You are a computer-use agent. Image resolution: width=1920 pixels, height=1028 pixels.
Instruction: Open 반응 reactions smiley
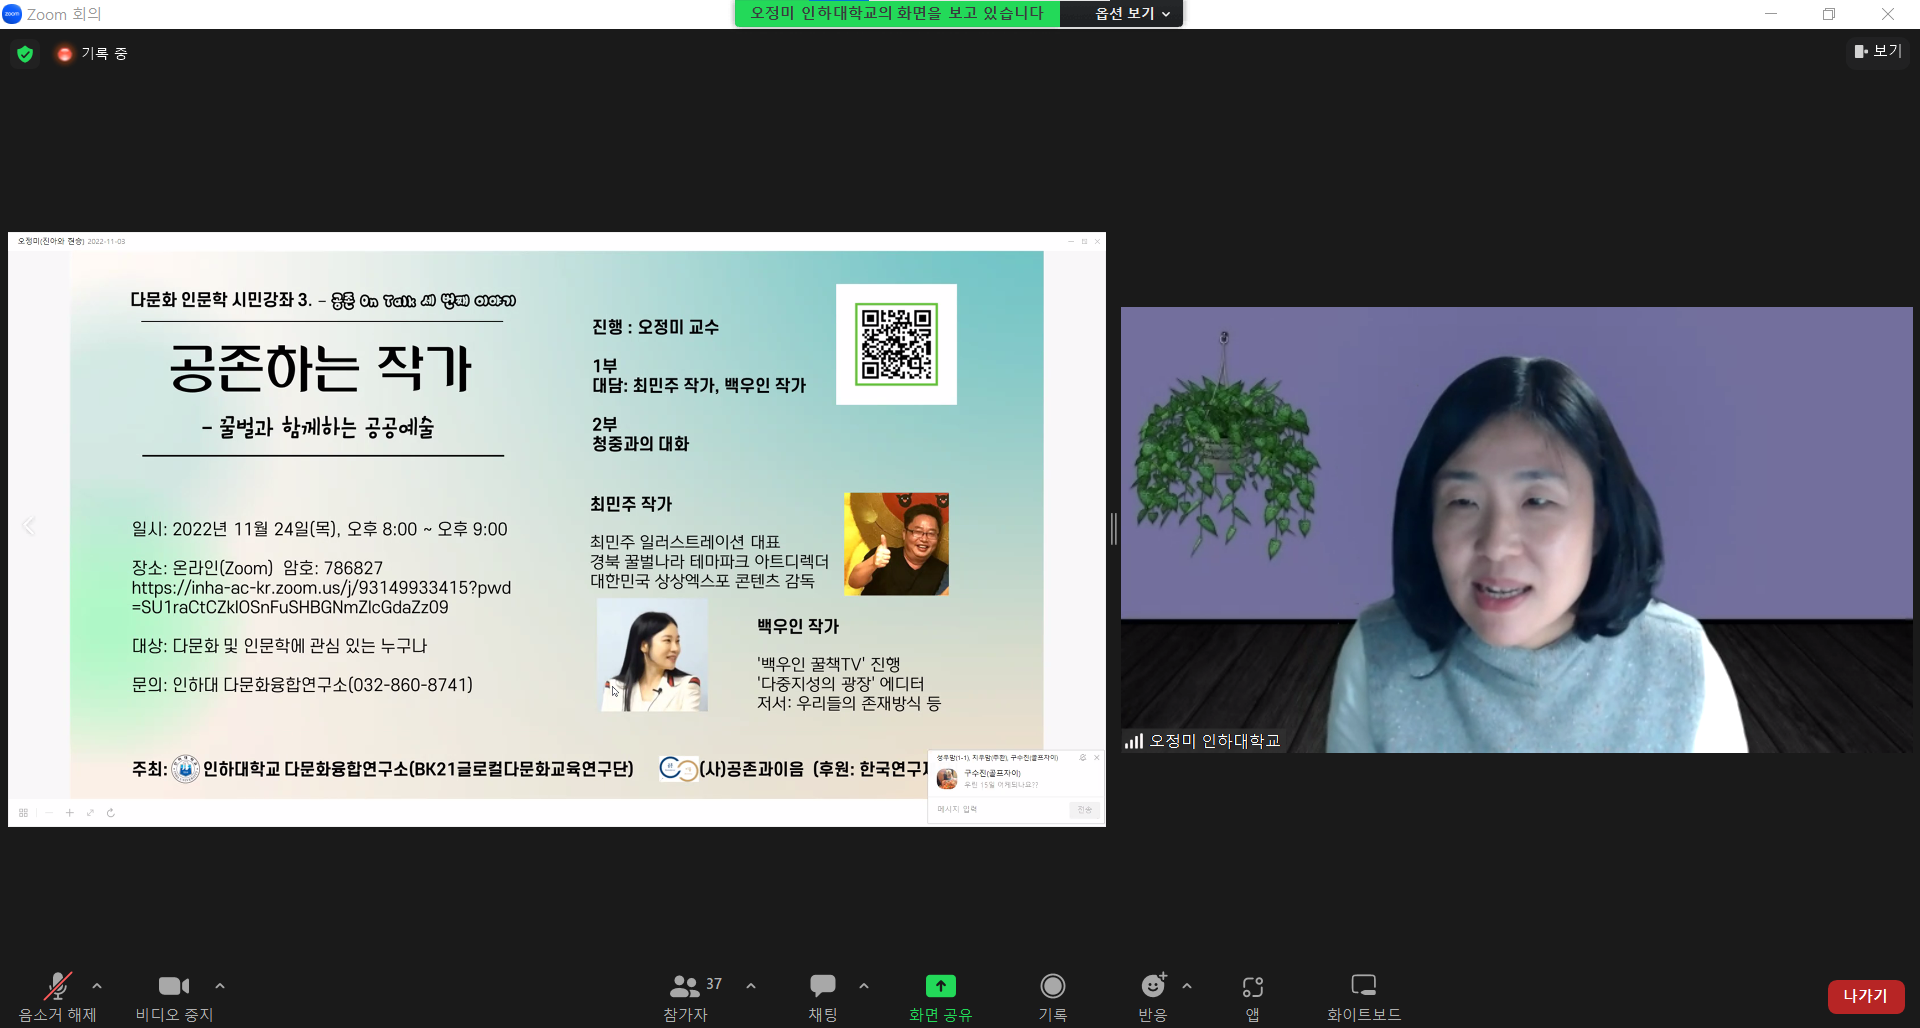click(1153, 997)
